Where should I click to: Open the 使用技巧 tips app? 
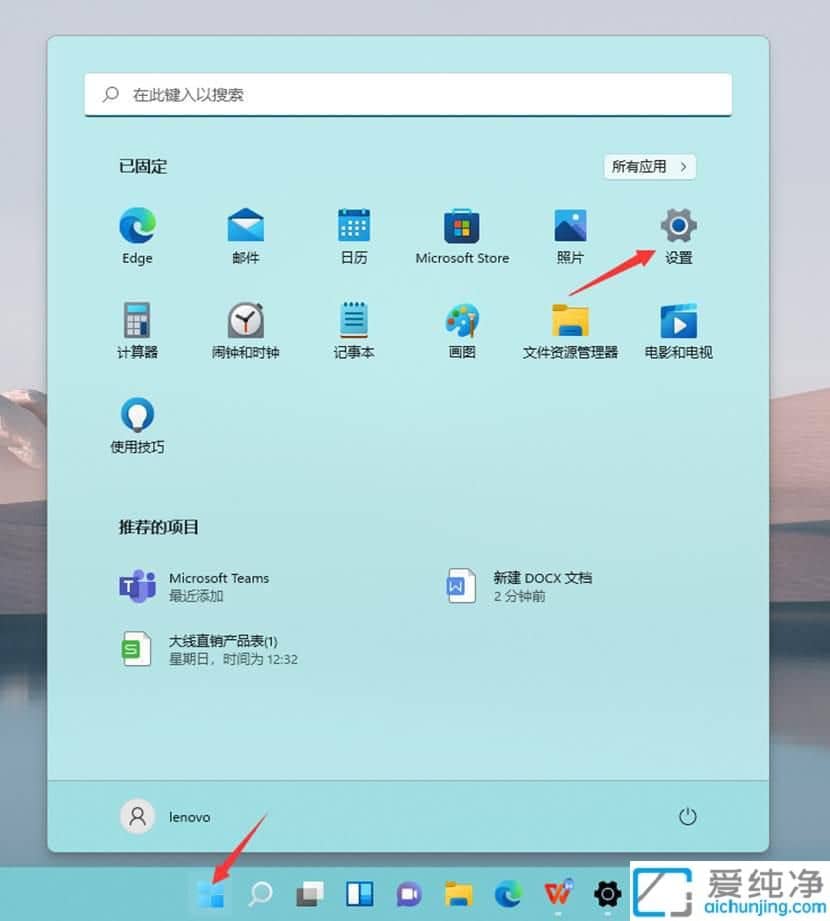tap(137, 425)
